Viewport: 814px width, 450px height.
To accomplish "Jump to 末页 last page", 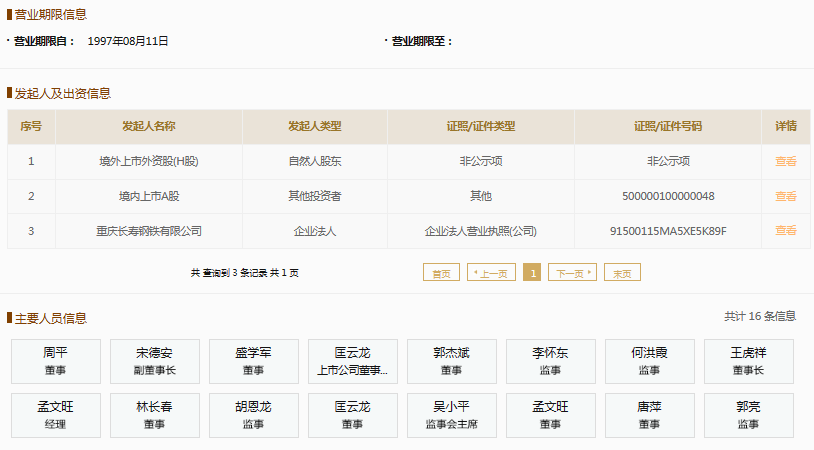I will click(622, 273).
